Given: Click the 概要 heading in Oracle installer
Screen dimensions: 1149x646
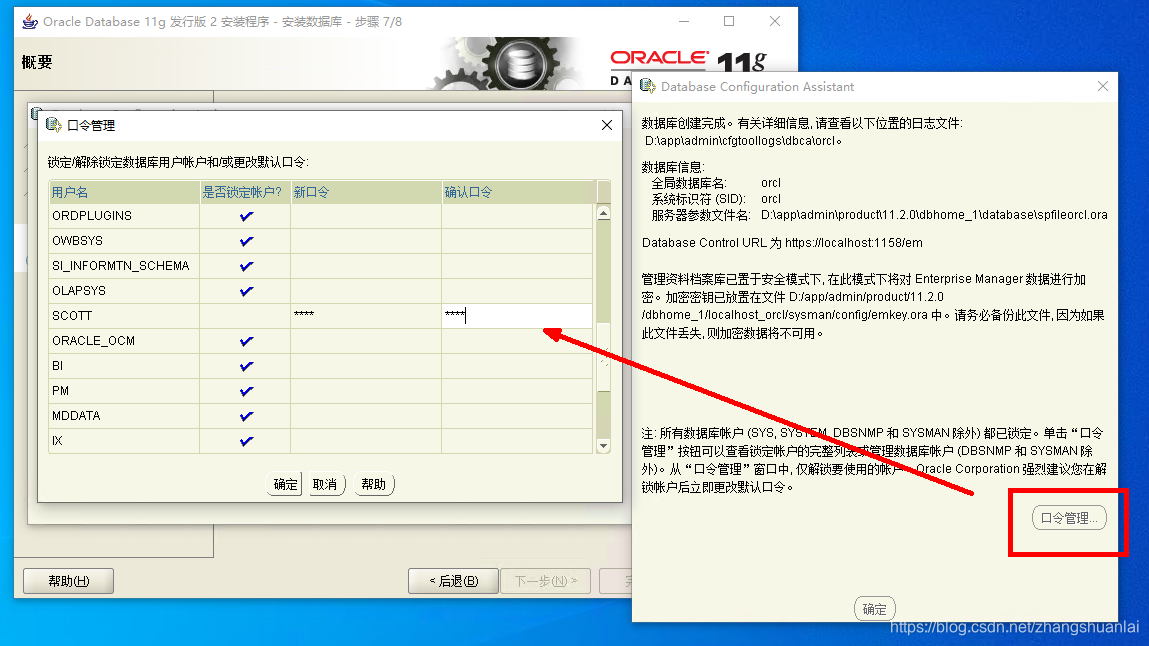Looking at the screenshot, I should point(37,62).
